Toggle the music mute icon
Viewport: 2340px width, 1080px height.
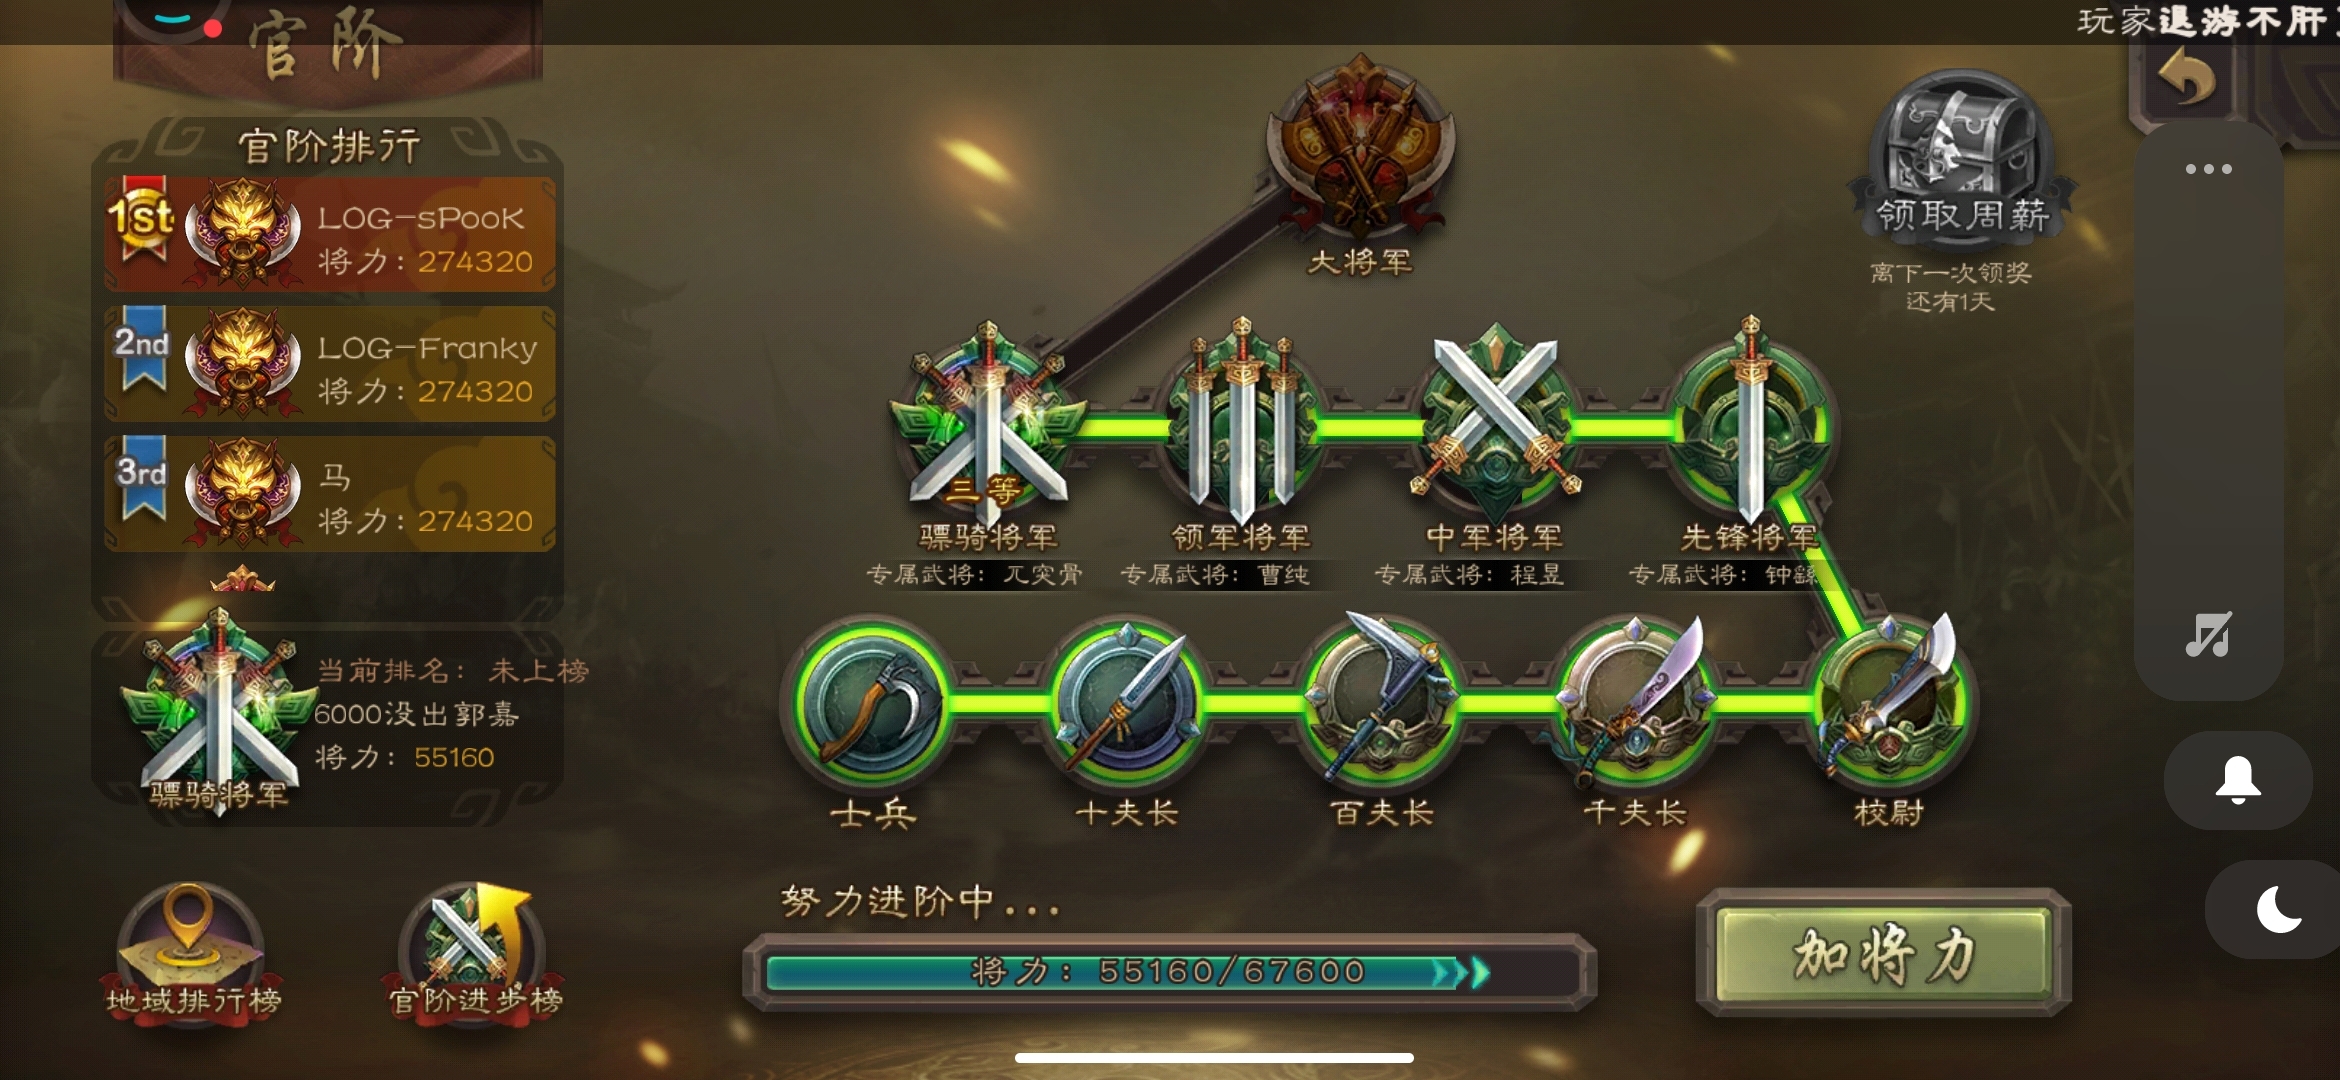[x=2209, y=635]
